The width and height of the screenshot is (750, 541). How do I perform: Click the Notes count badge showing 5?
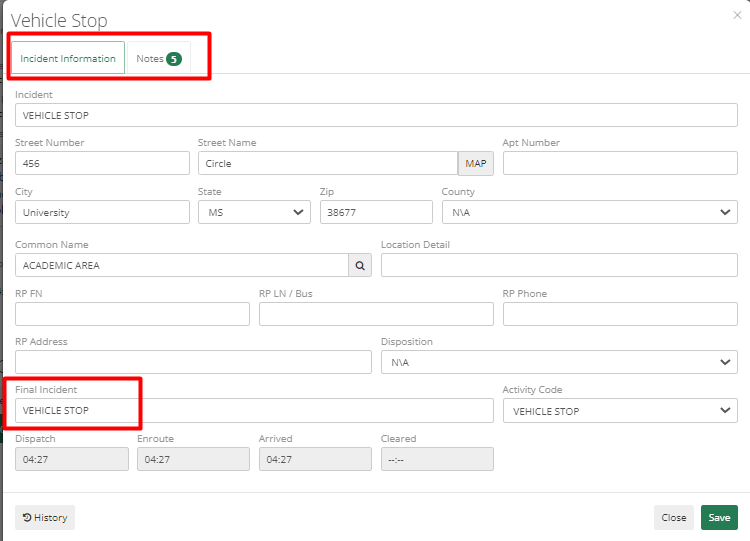pos(174,59)
